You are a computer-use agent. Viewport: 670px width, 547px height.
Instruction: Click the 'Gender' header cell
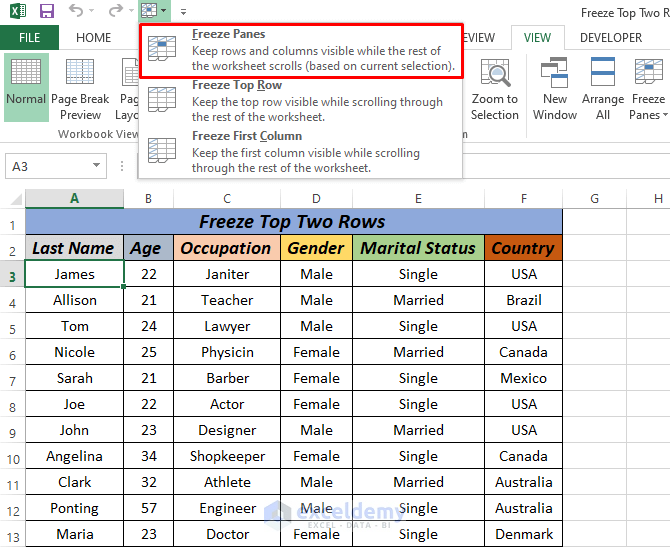pos(316,248)
